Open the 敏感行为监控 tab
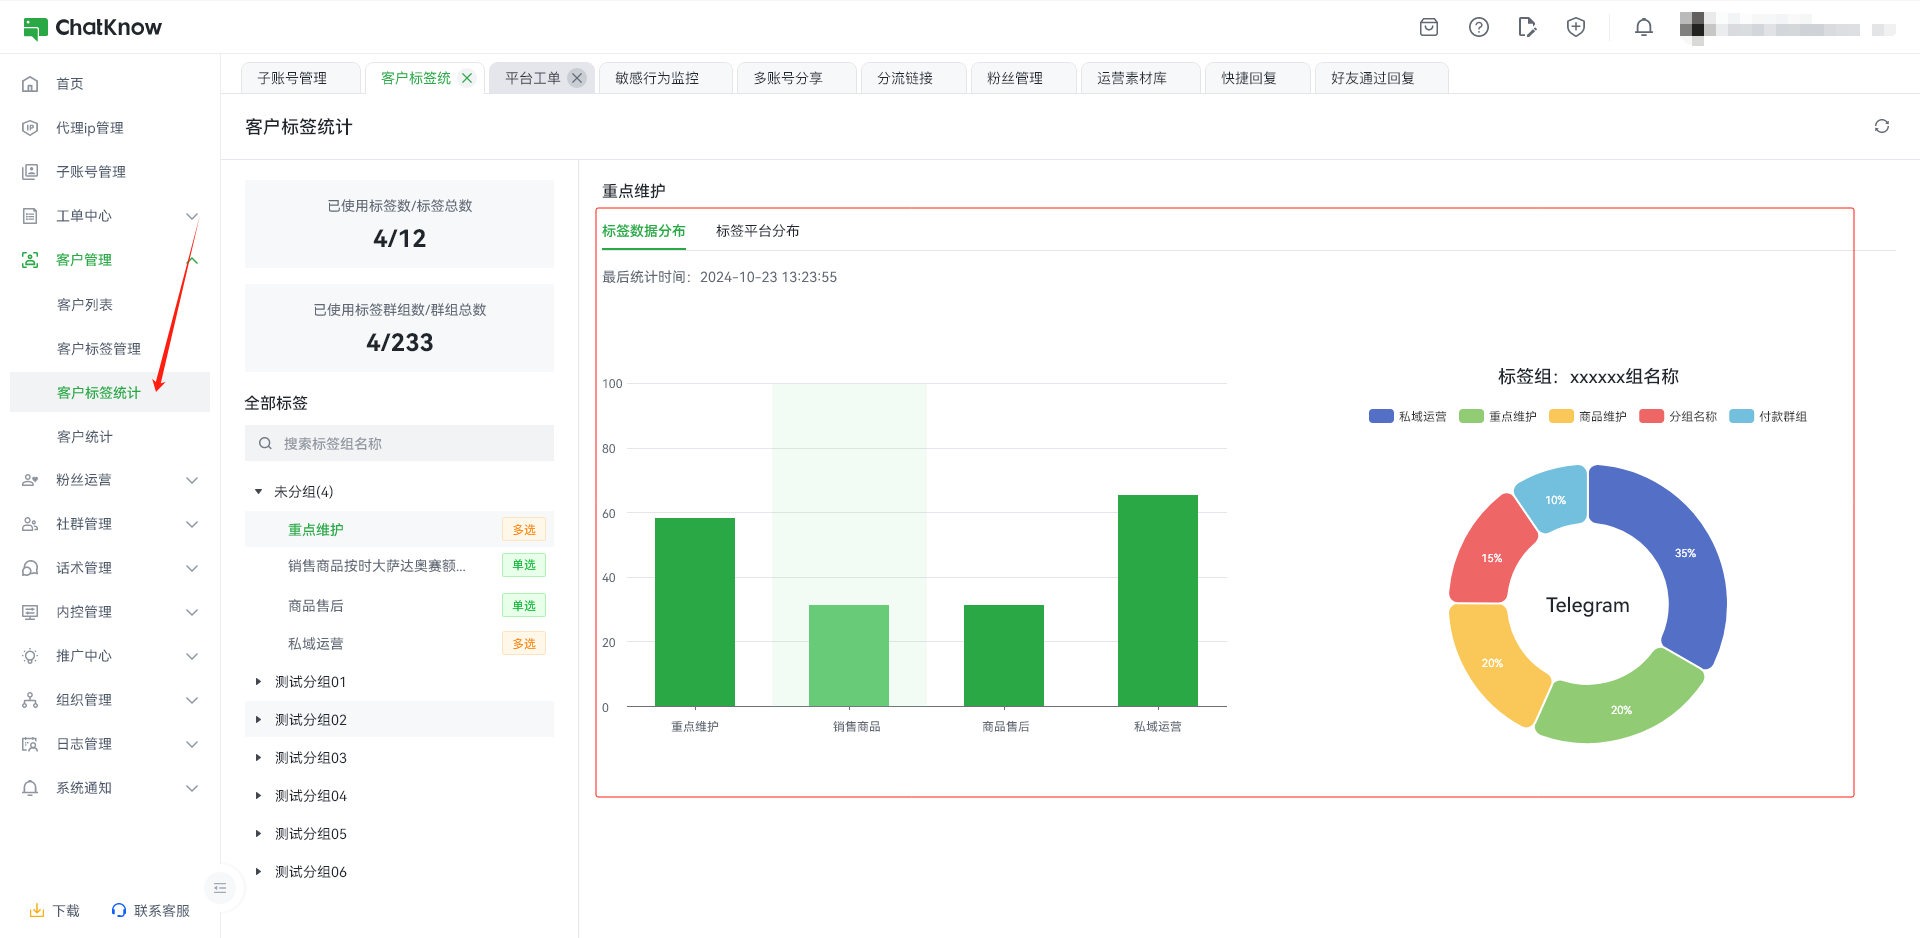 click(657, 78)
